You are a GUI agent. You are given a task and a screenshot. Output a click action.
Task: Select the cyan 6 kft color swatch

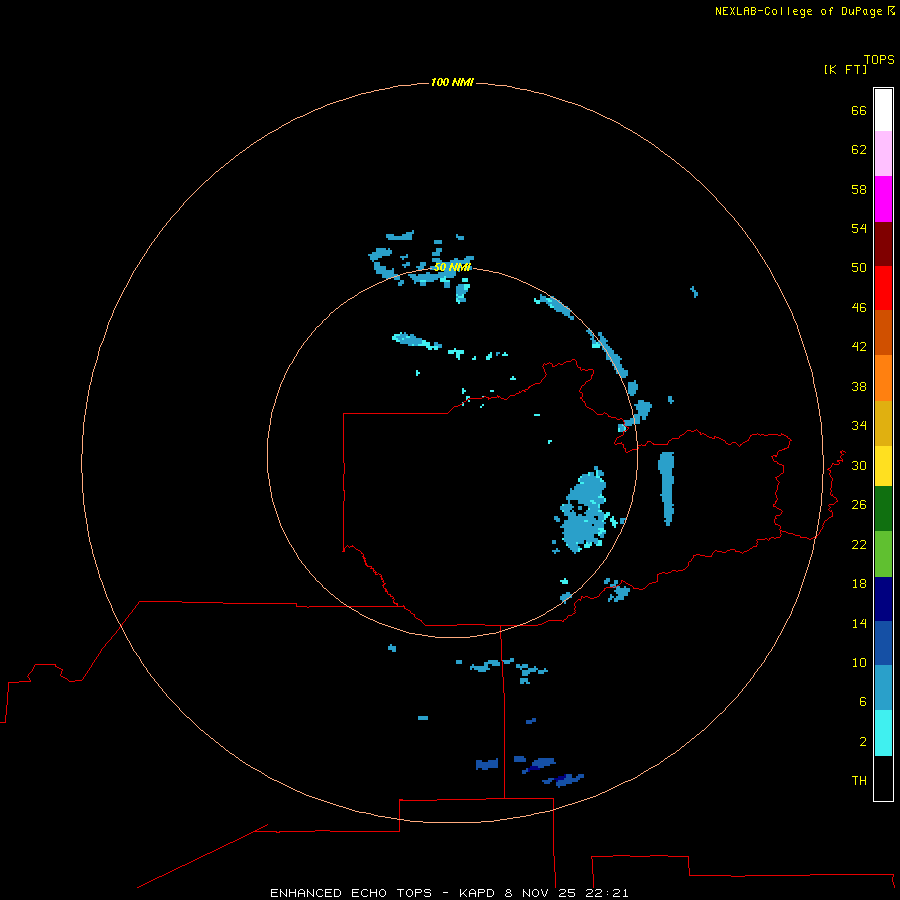click(x=883, y=733)
